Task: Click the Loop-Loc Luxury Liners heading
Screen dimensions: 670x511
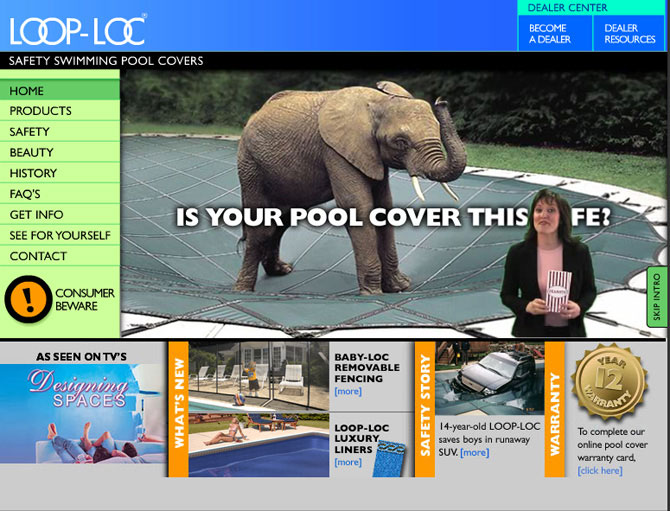Action: (x=361, y=439)
